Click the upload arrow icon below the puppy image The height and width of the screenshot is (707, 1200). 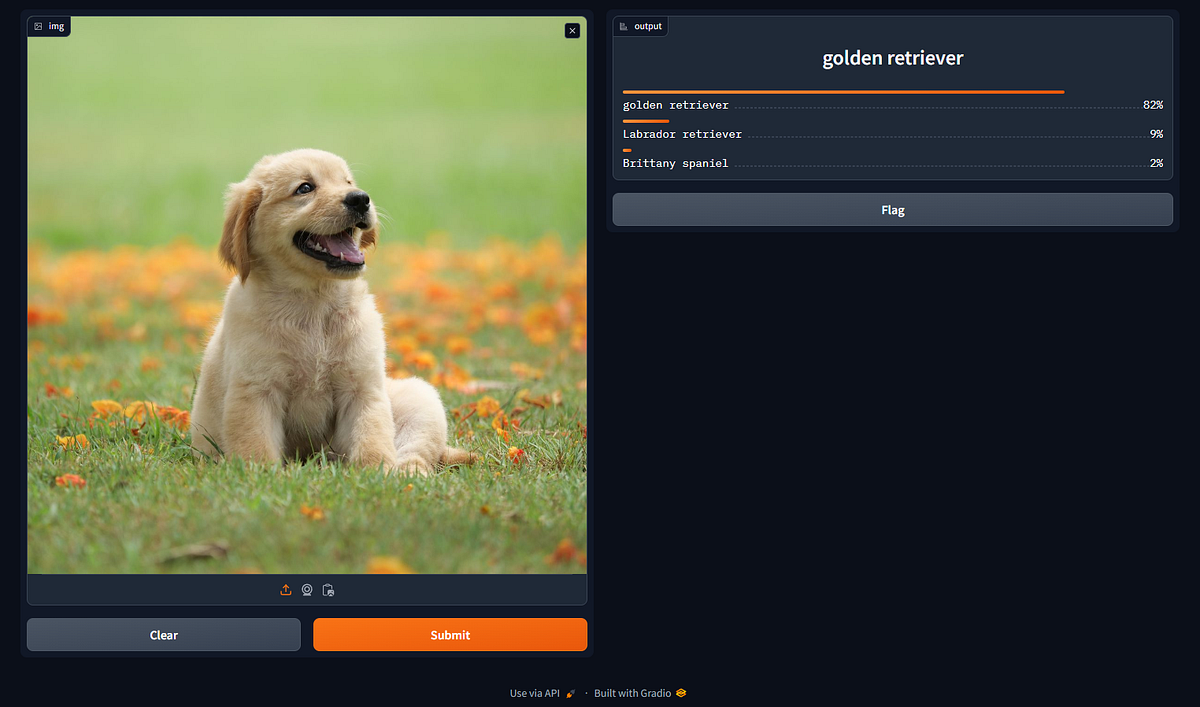coord(285,590)
